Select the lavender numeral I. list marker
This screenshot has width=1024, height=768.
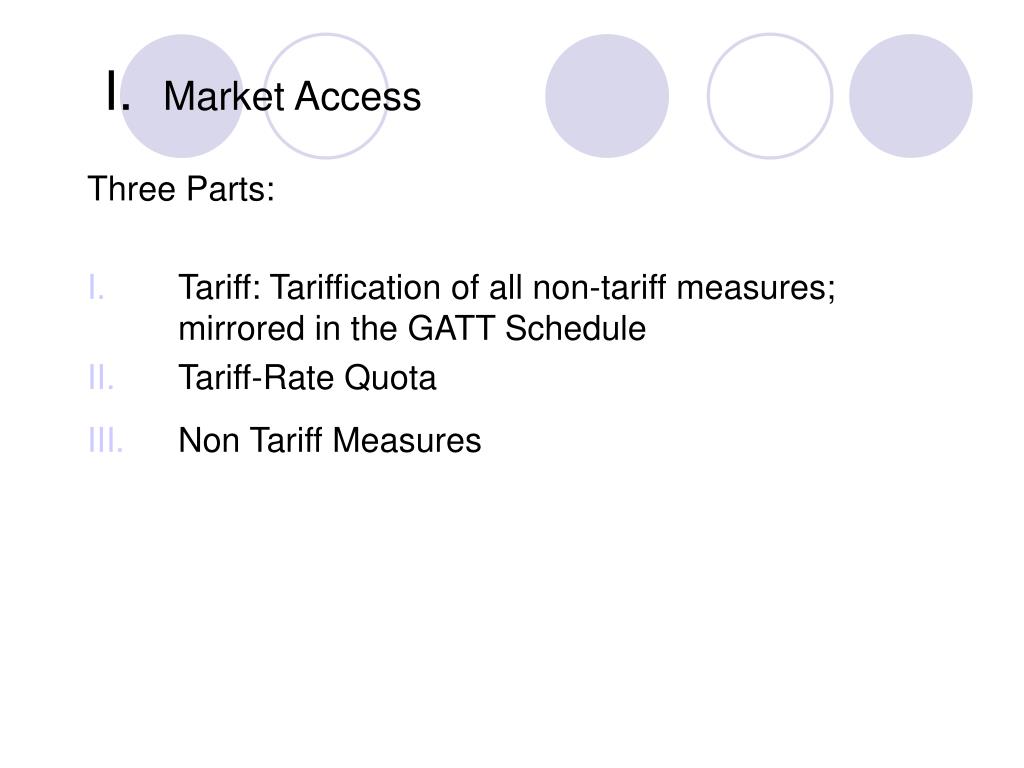96,288
